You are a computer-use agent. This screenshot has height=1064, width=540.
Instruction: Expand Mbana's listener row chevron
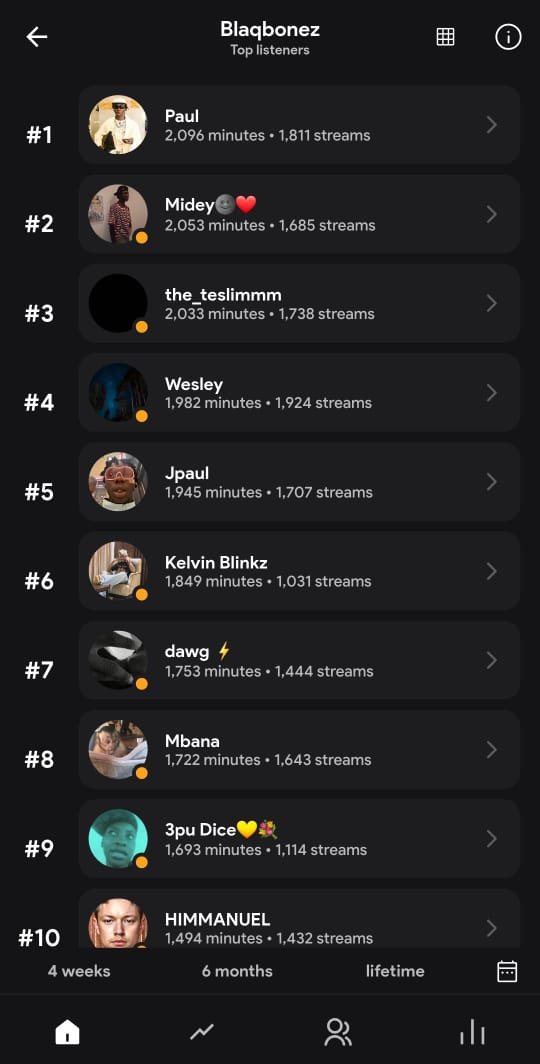[492, 750]
